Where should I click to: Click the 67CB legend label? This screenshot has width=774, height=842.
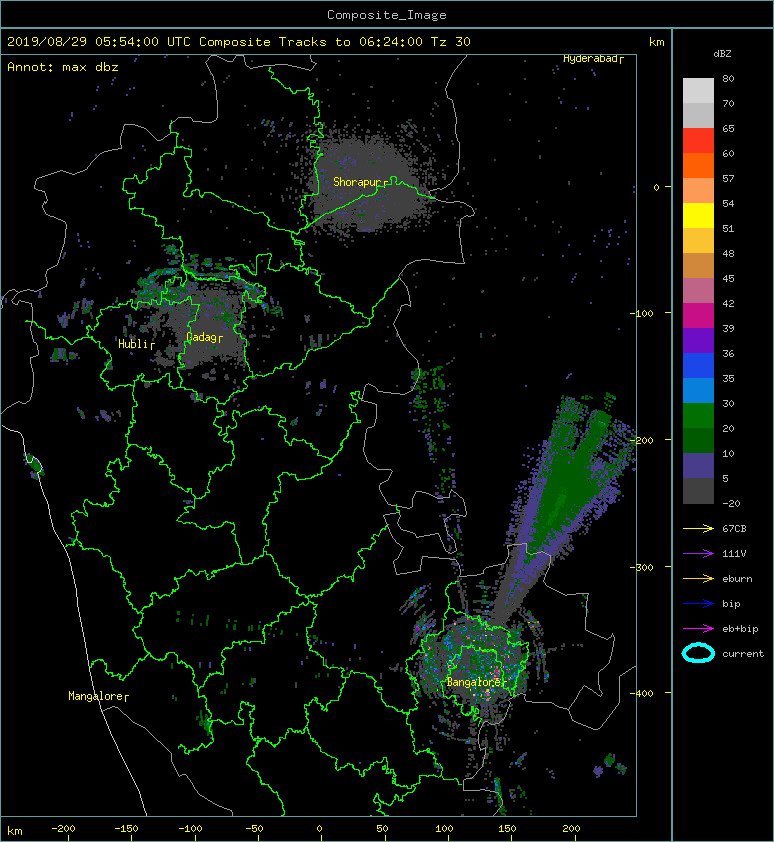point(734,528)
